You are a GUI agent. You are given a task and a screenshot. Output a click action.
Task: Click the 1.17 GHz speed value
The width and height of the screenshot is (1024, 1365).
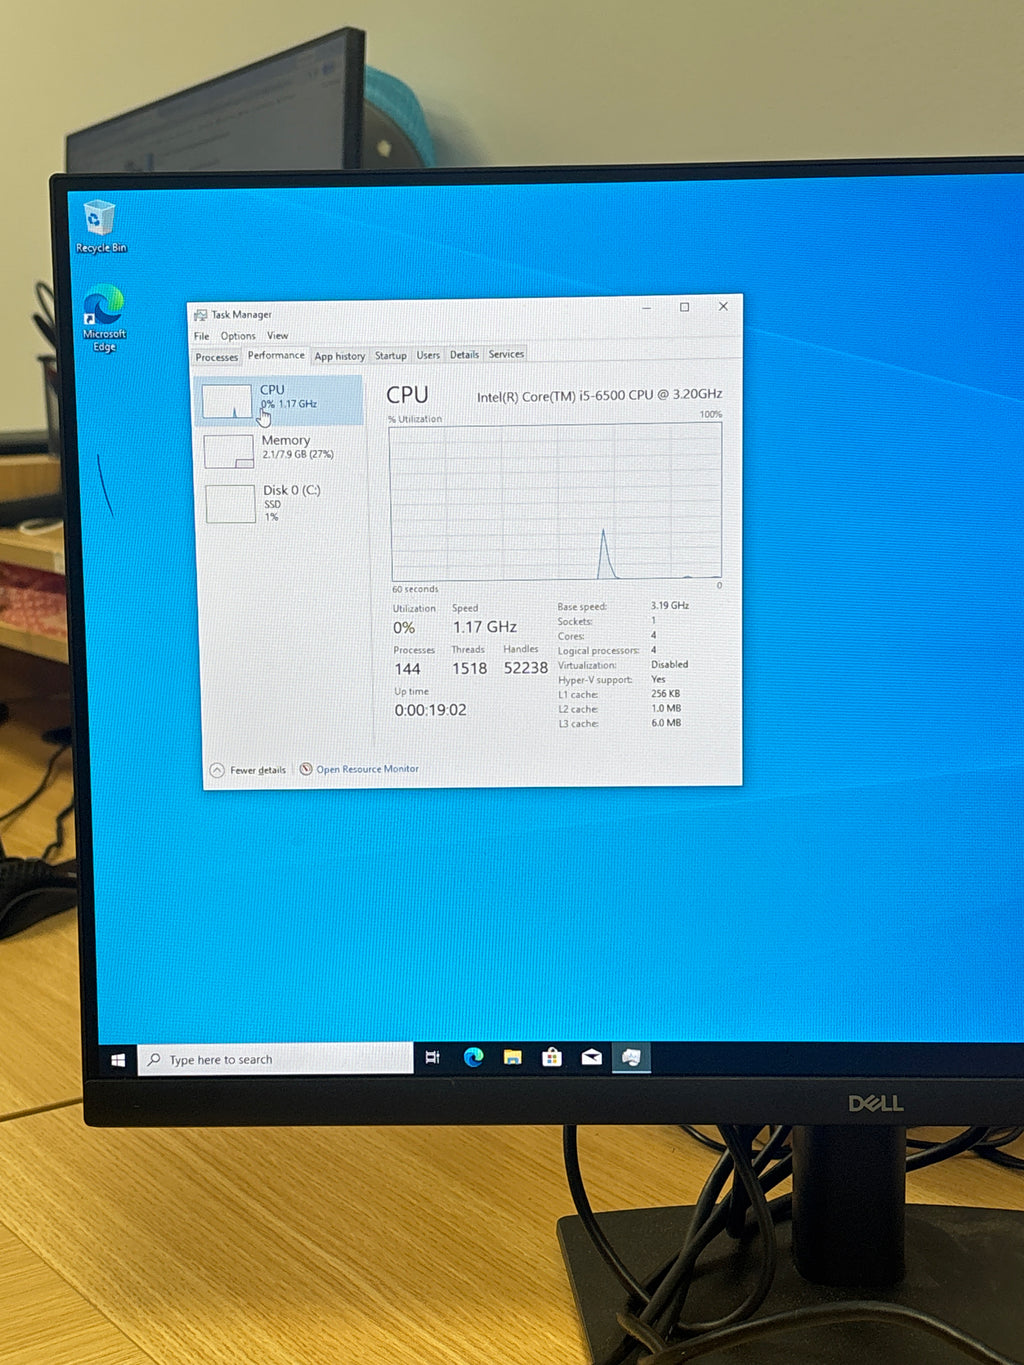pos(484,627)
